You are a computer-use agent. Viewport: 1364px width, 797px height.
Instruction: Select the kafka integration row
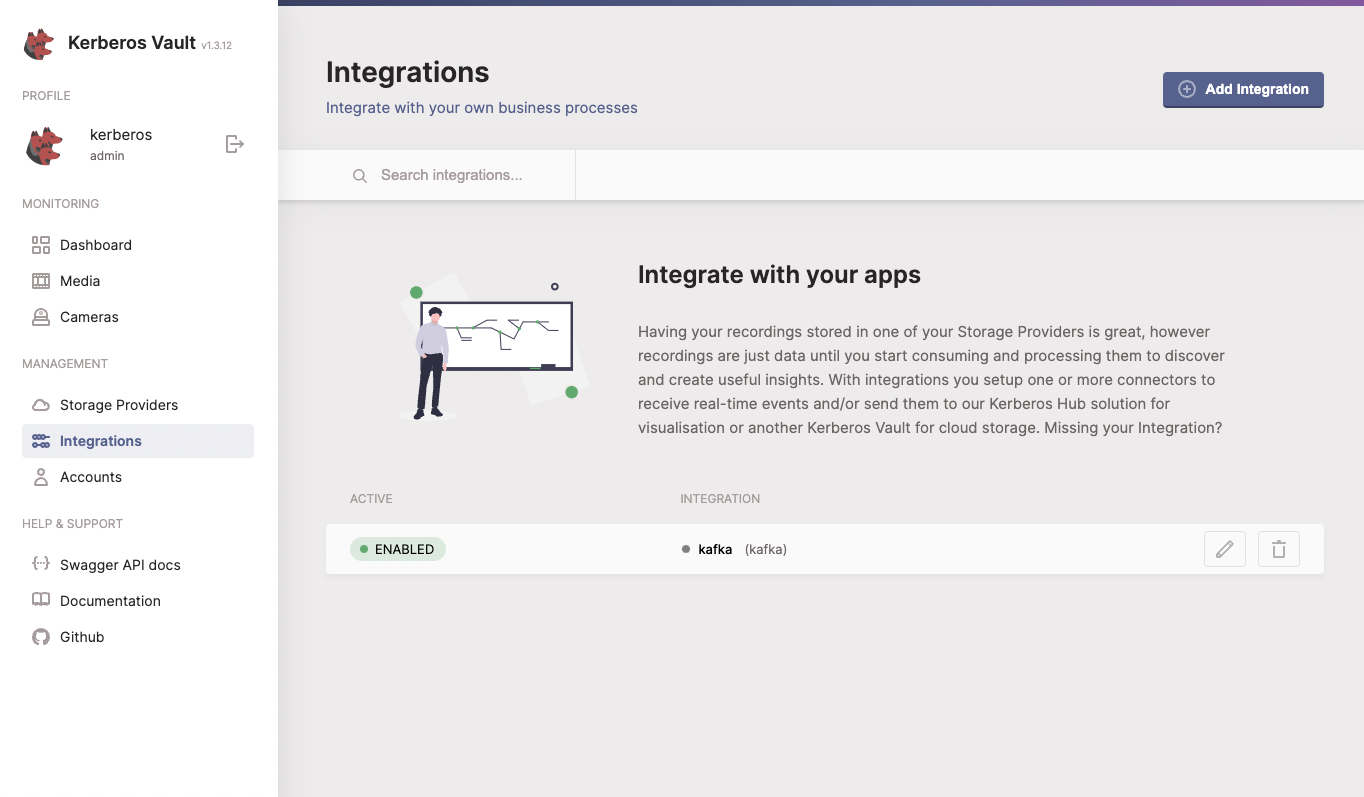(714, 549)
